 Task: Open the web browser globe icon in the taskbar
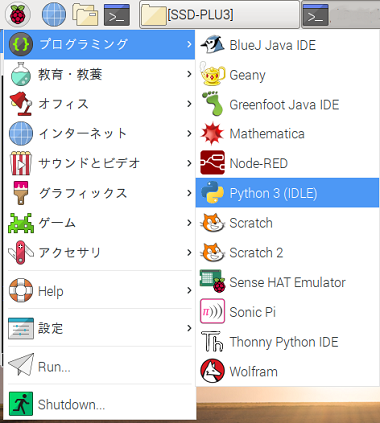click(x=54, y=14)
